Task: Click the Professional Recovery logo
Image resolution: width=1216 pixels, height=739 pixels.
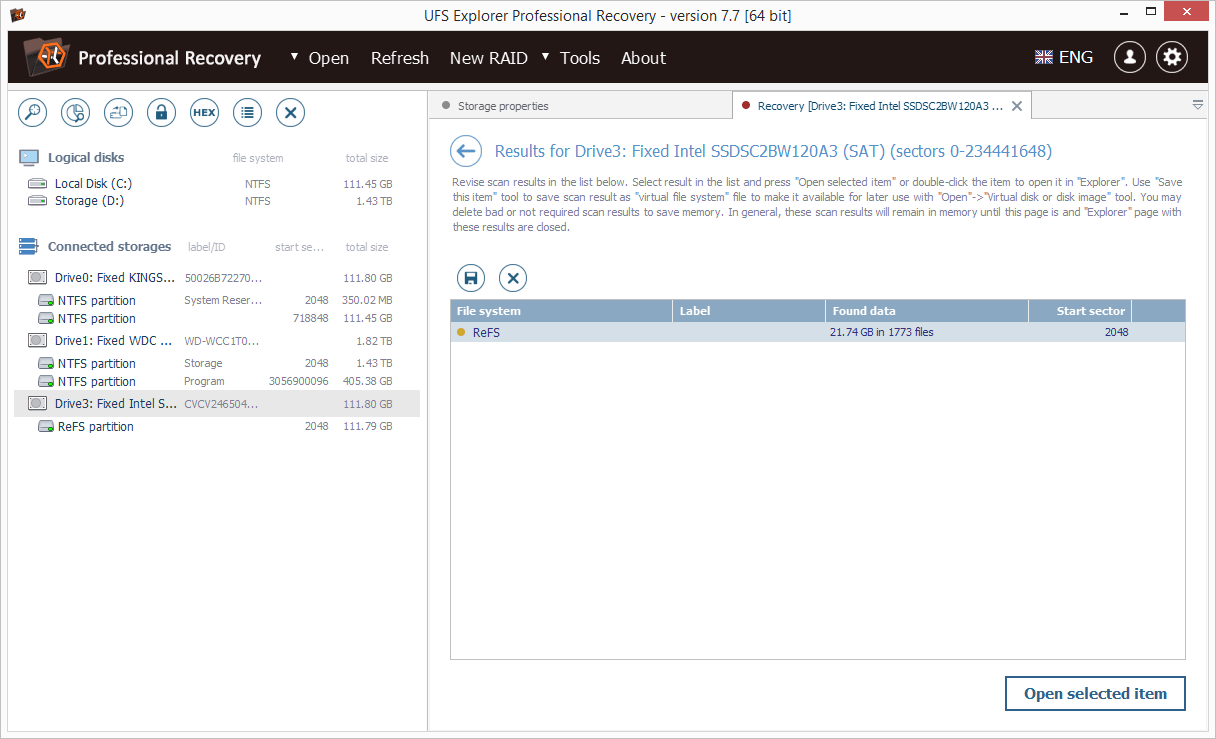Action: pyautogui.click(x=46, y=58)
